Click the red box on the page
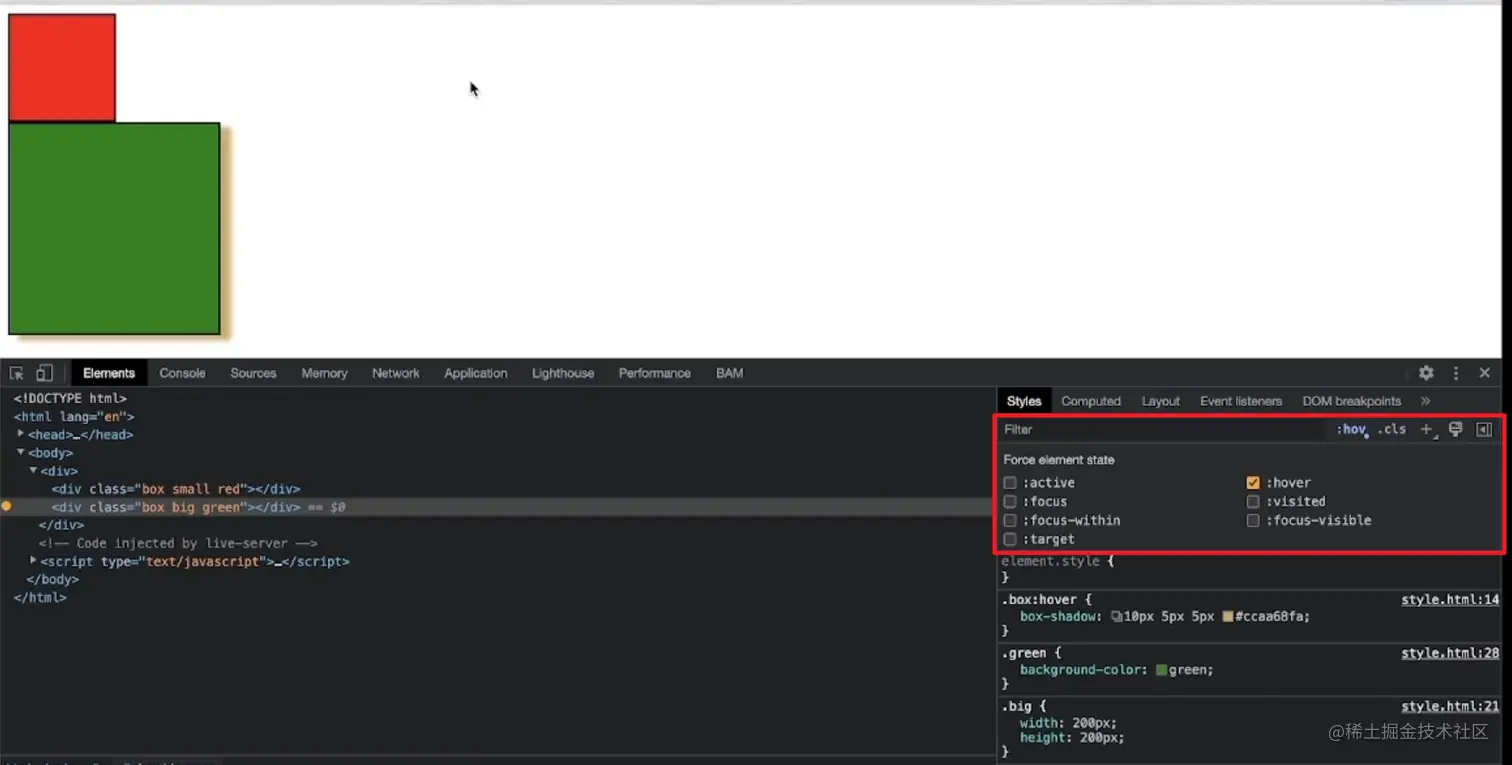Viewport: 1512px width, 765px height. [62, 68]
